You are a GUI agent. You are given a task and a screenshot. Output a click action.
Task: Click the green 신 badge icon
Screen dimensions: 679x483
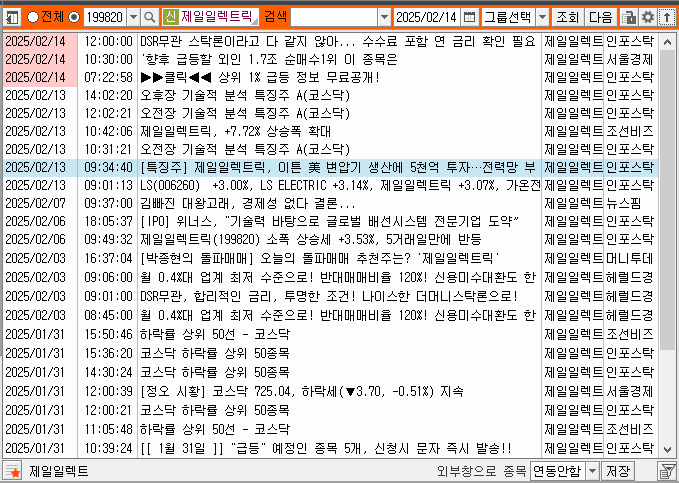[x=171, y=17]
